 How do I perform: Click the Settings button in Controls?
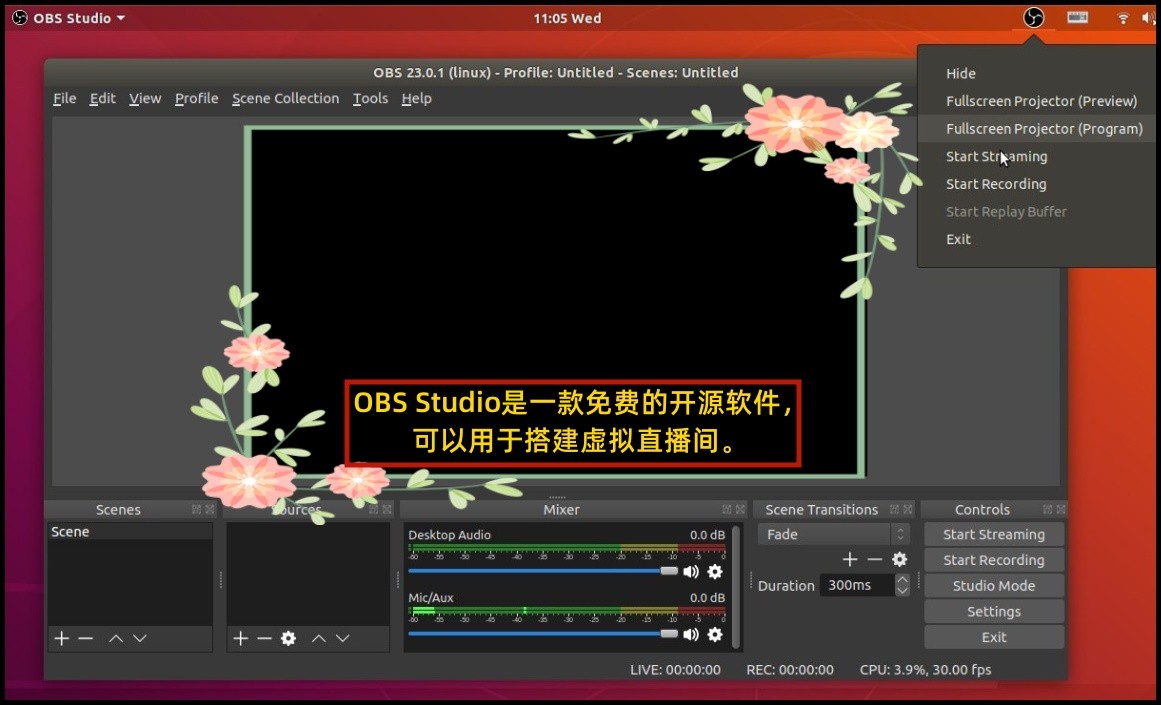(993, 611)
